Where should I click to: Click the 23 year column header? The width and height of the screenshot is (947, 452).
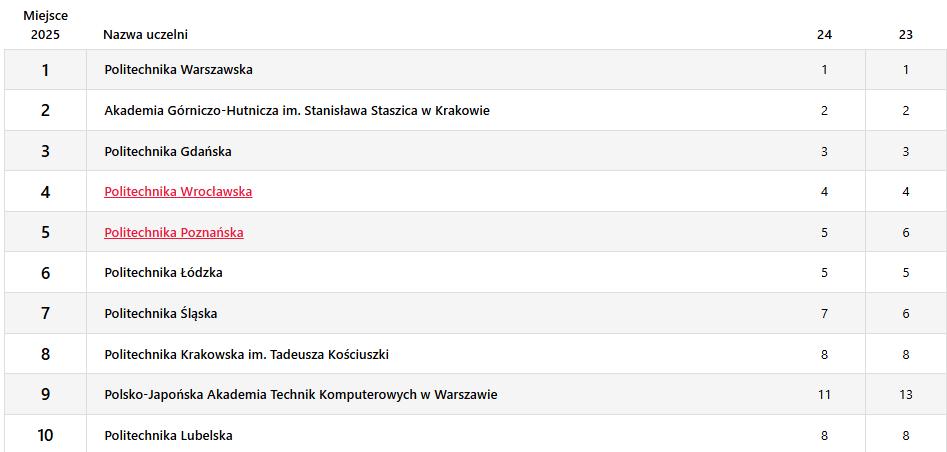coord(906,34)
